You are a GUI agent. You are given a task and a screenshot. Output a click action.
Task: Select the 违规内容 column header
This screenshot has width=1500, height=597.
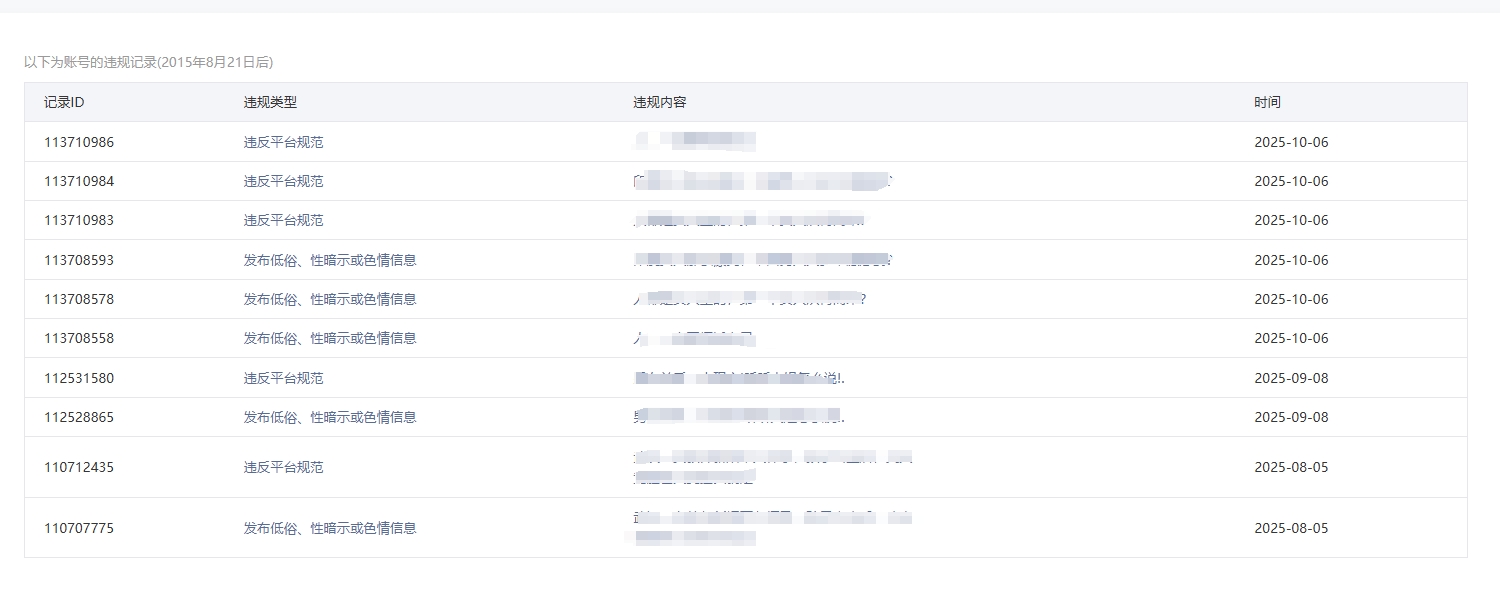pos(659,102)
